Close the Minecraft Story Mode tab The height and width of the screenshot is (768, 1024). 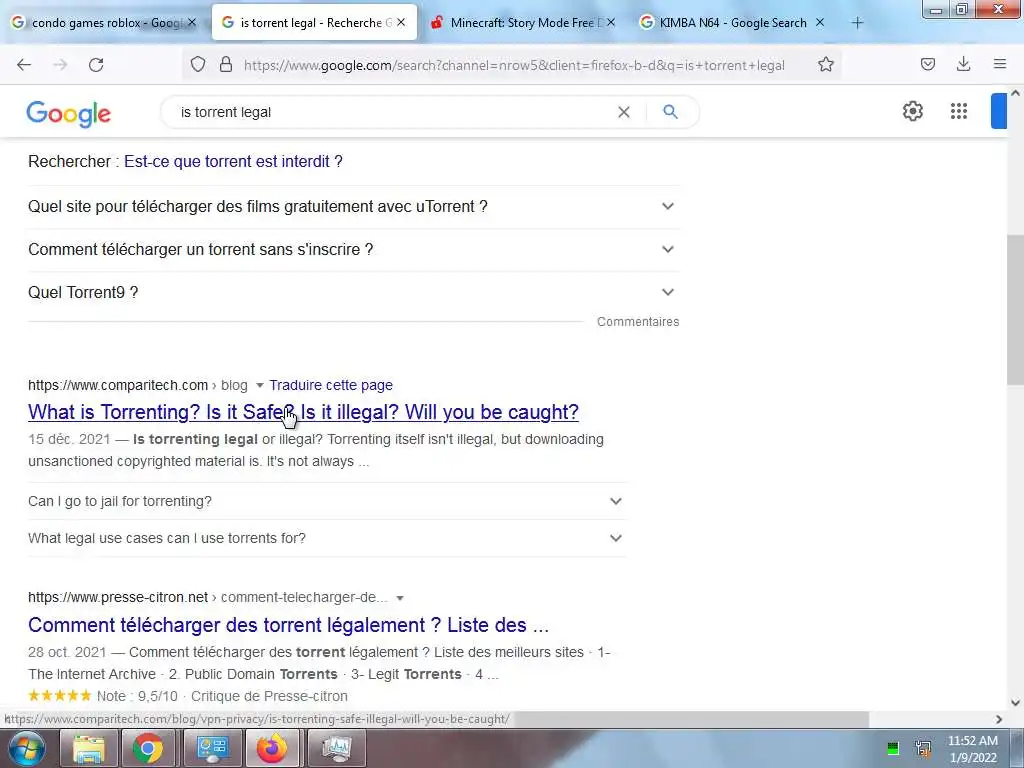(x=611, y=23)
